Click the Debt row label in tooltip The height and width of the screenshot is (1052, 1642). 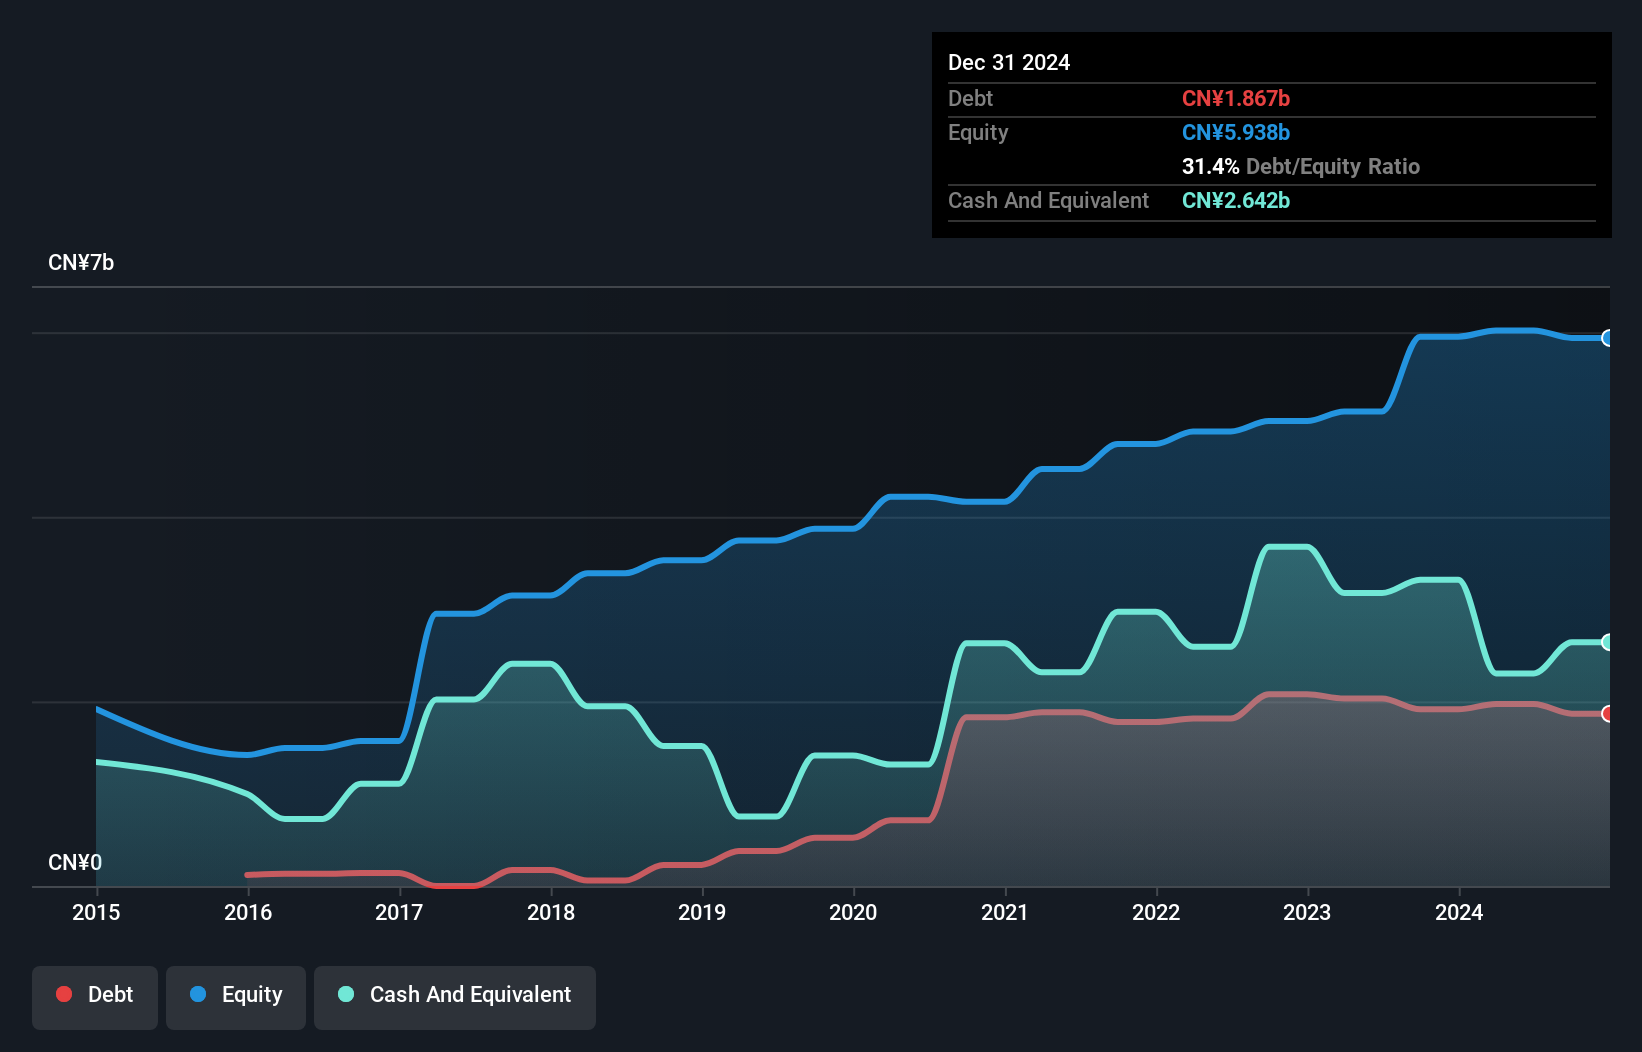[x=970, y=98]
